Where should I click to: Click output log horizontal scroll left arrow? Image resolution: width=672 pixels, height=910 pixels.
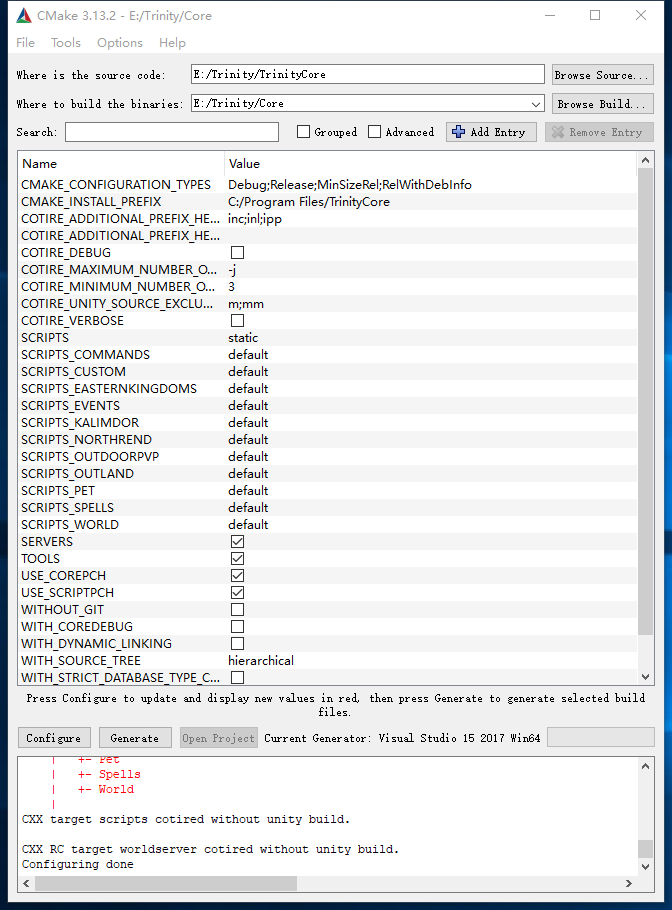26,883
